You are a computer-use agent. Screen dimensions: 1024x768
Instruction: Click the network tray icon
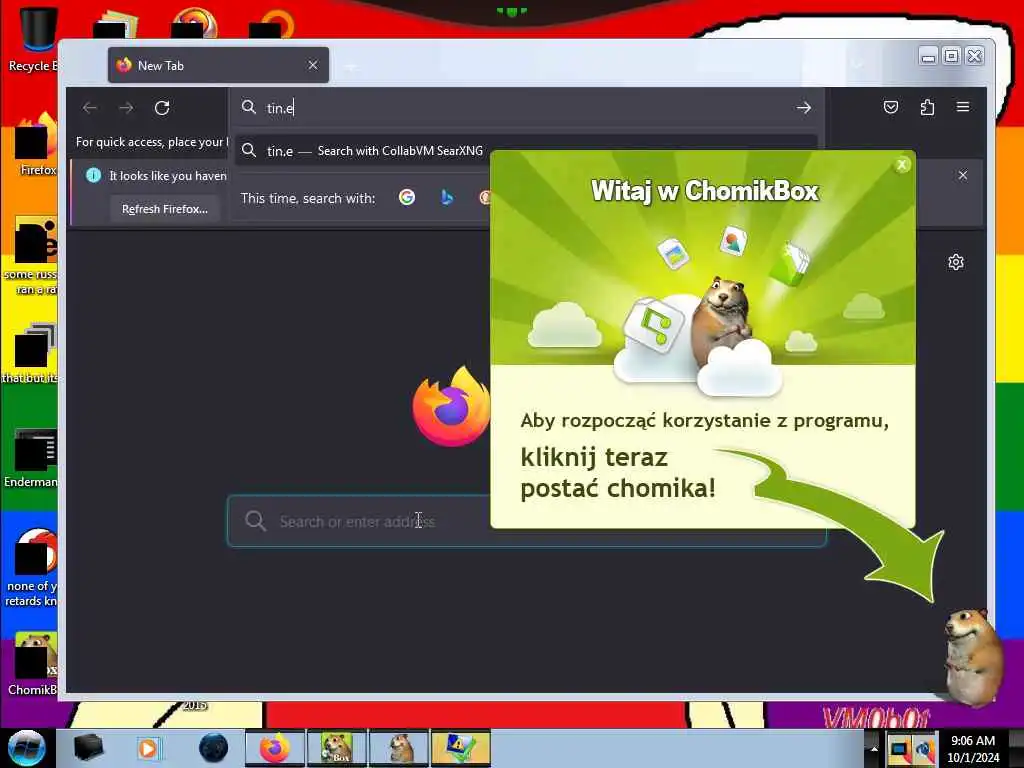899,749
